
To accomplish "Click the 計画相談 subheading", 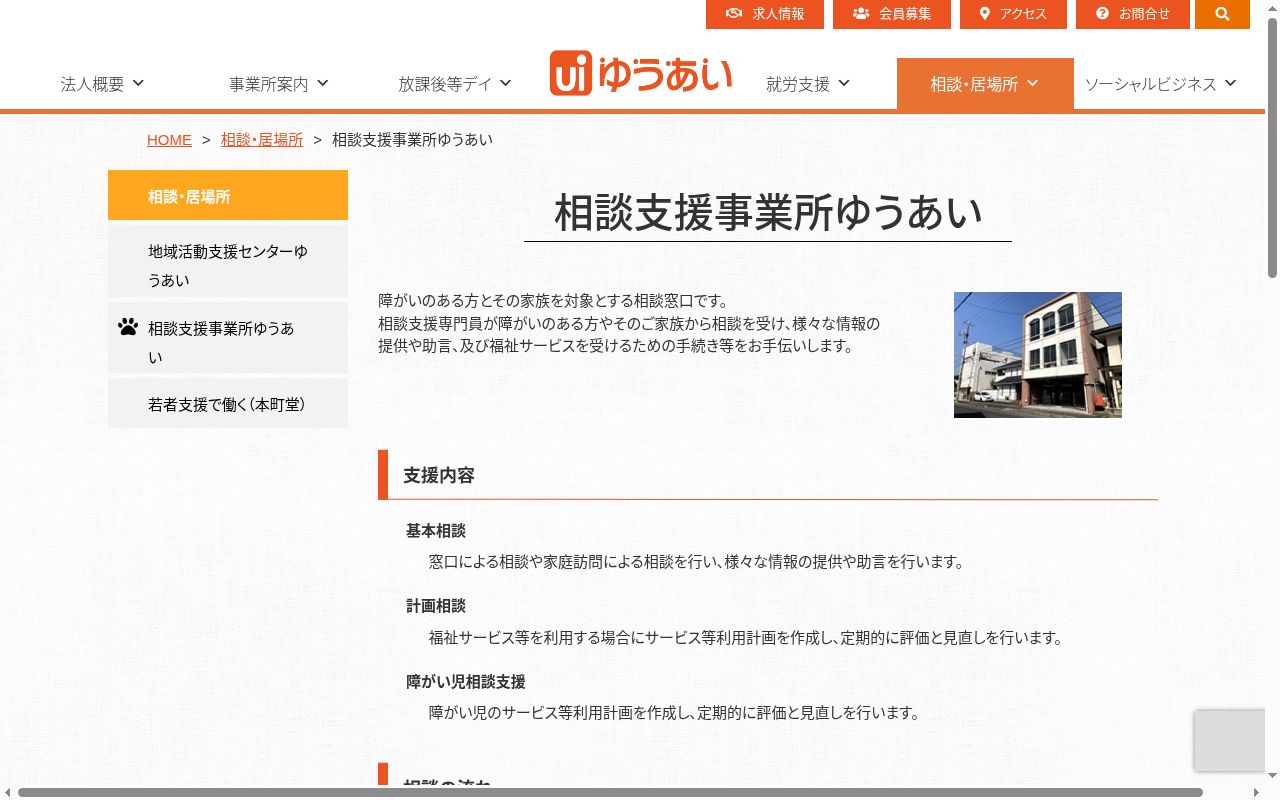I will 436,606.
